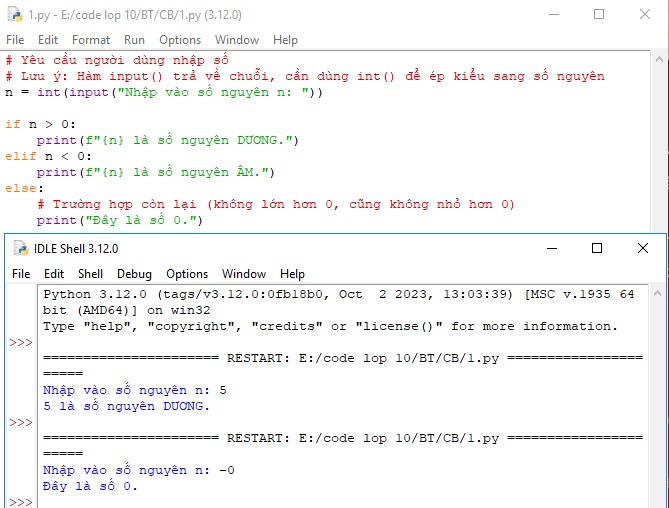The image size is (669, 508).
Task: Click first RESTART line in shell
Action: [343, 358]
